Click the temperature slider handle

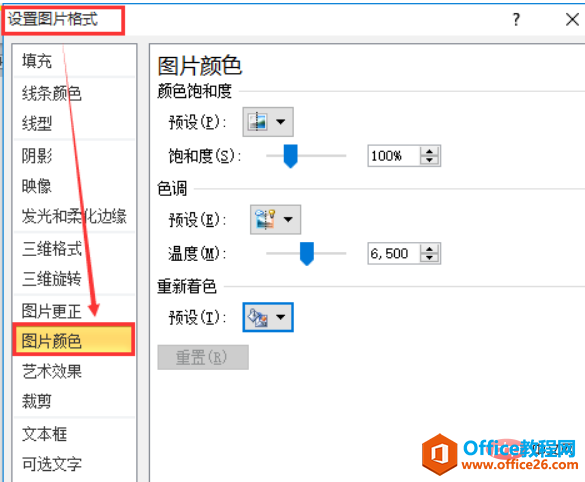(307, 254)
